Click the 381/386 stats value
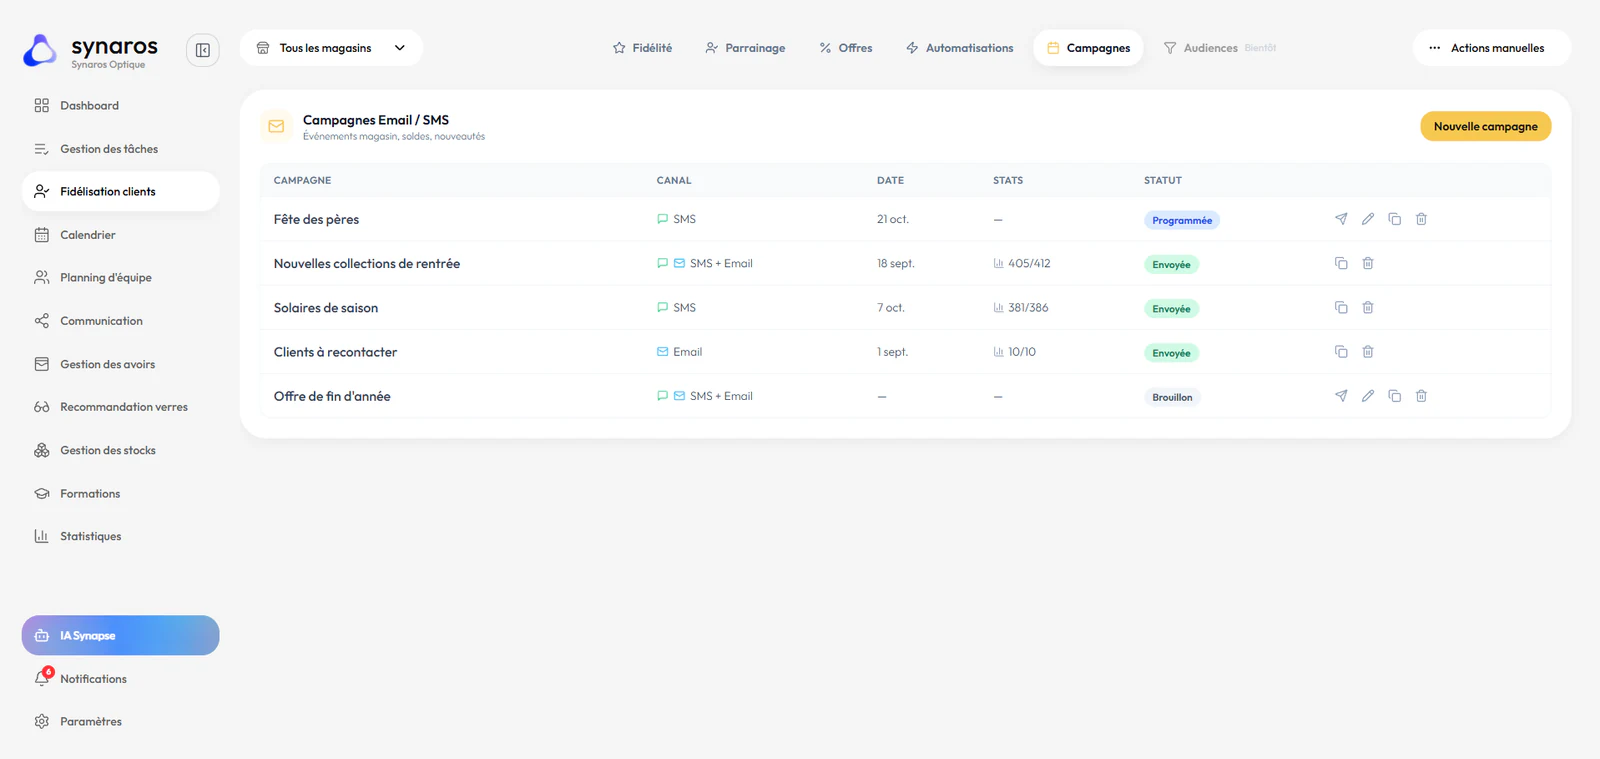Screen dimensions: 1600x759 (x=1028, y=308)
